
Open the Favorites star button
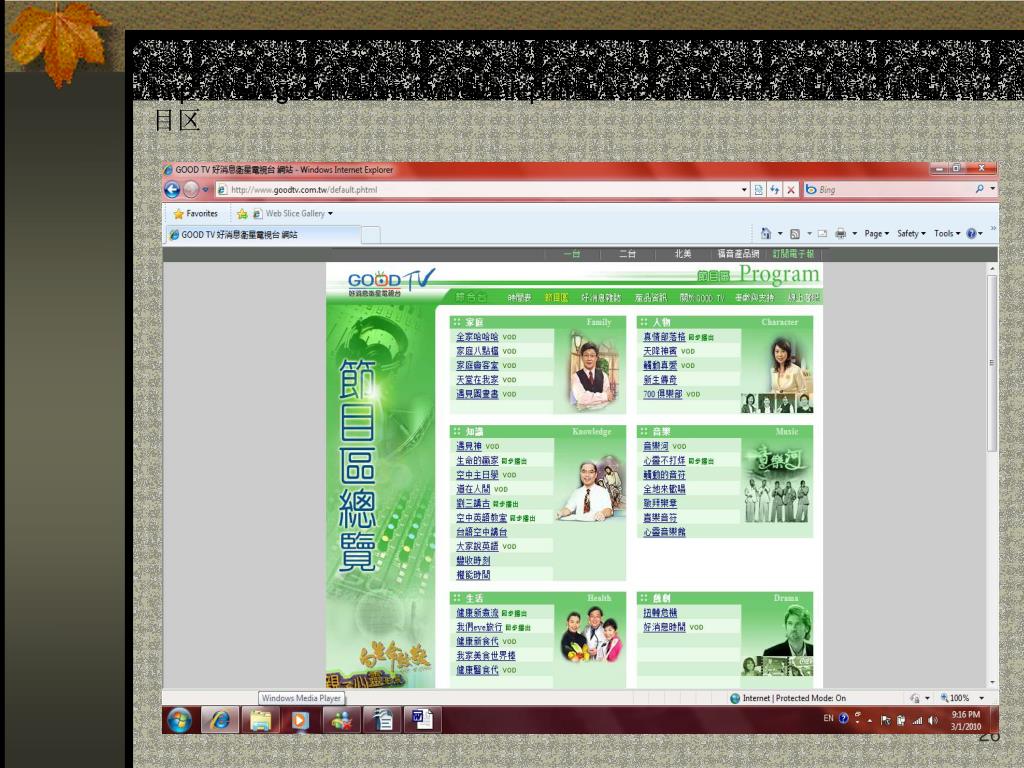(195, 214)
